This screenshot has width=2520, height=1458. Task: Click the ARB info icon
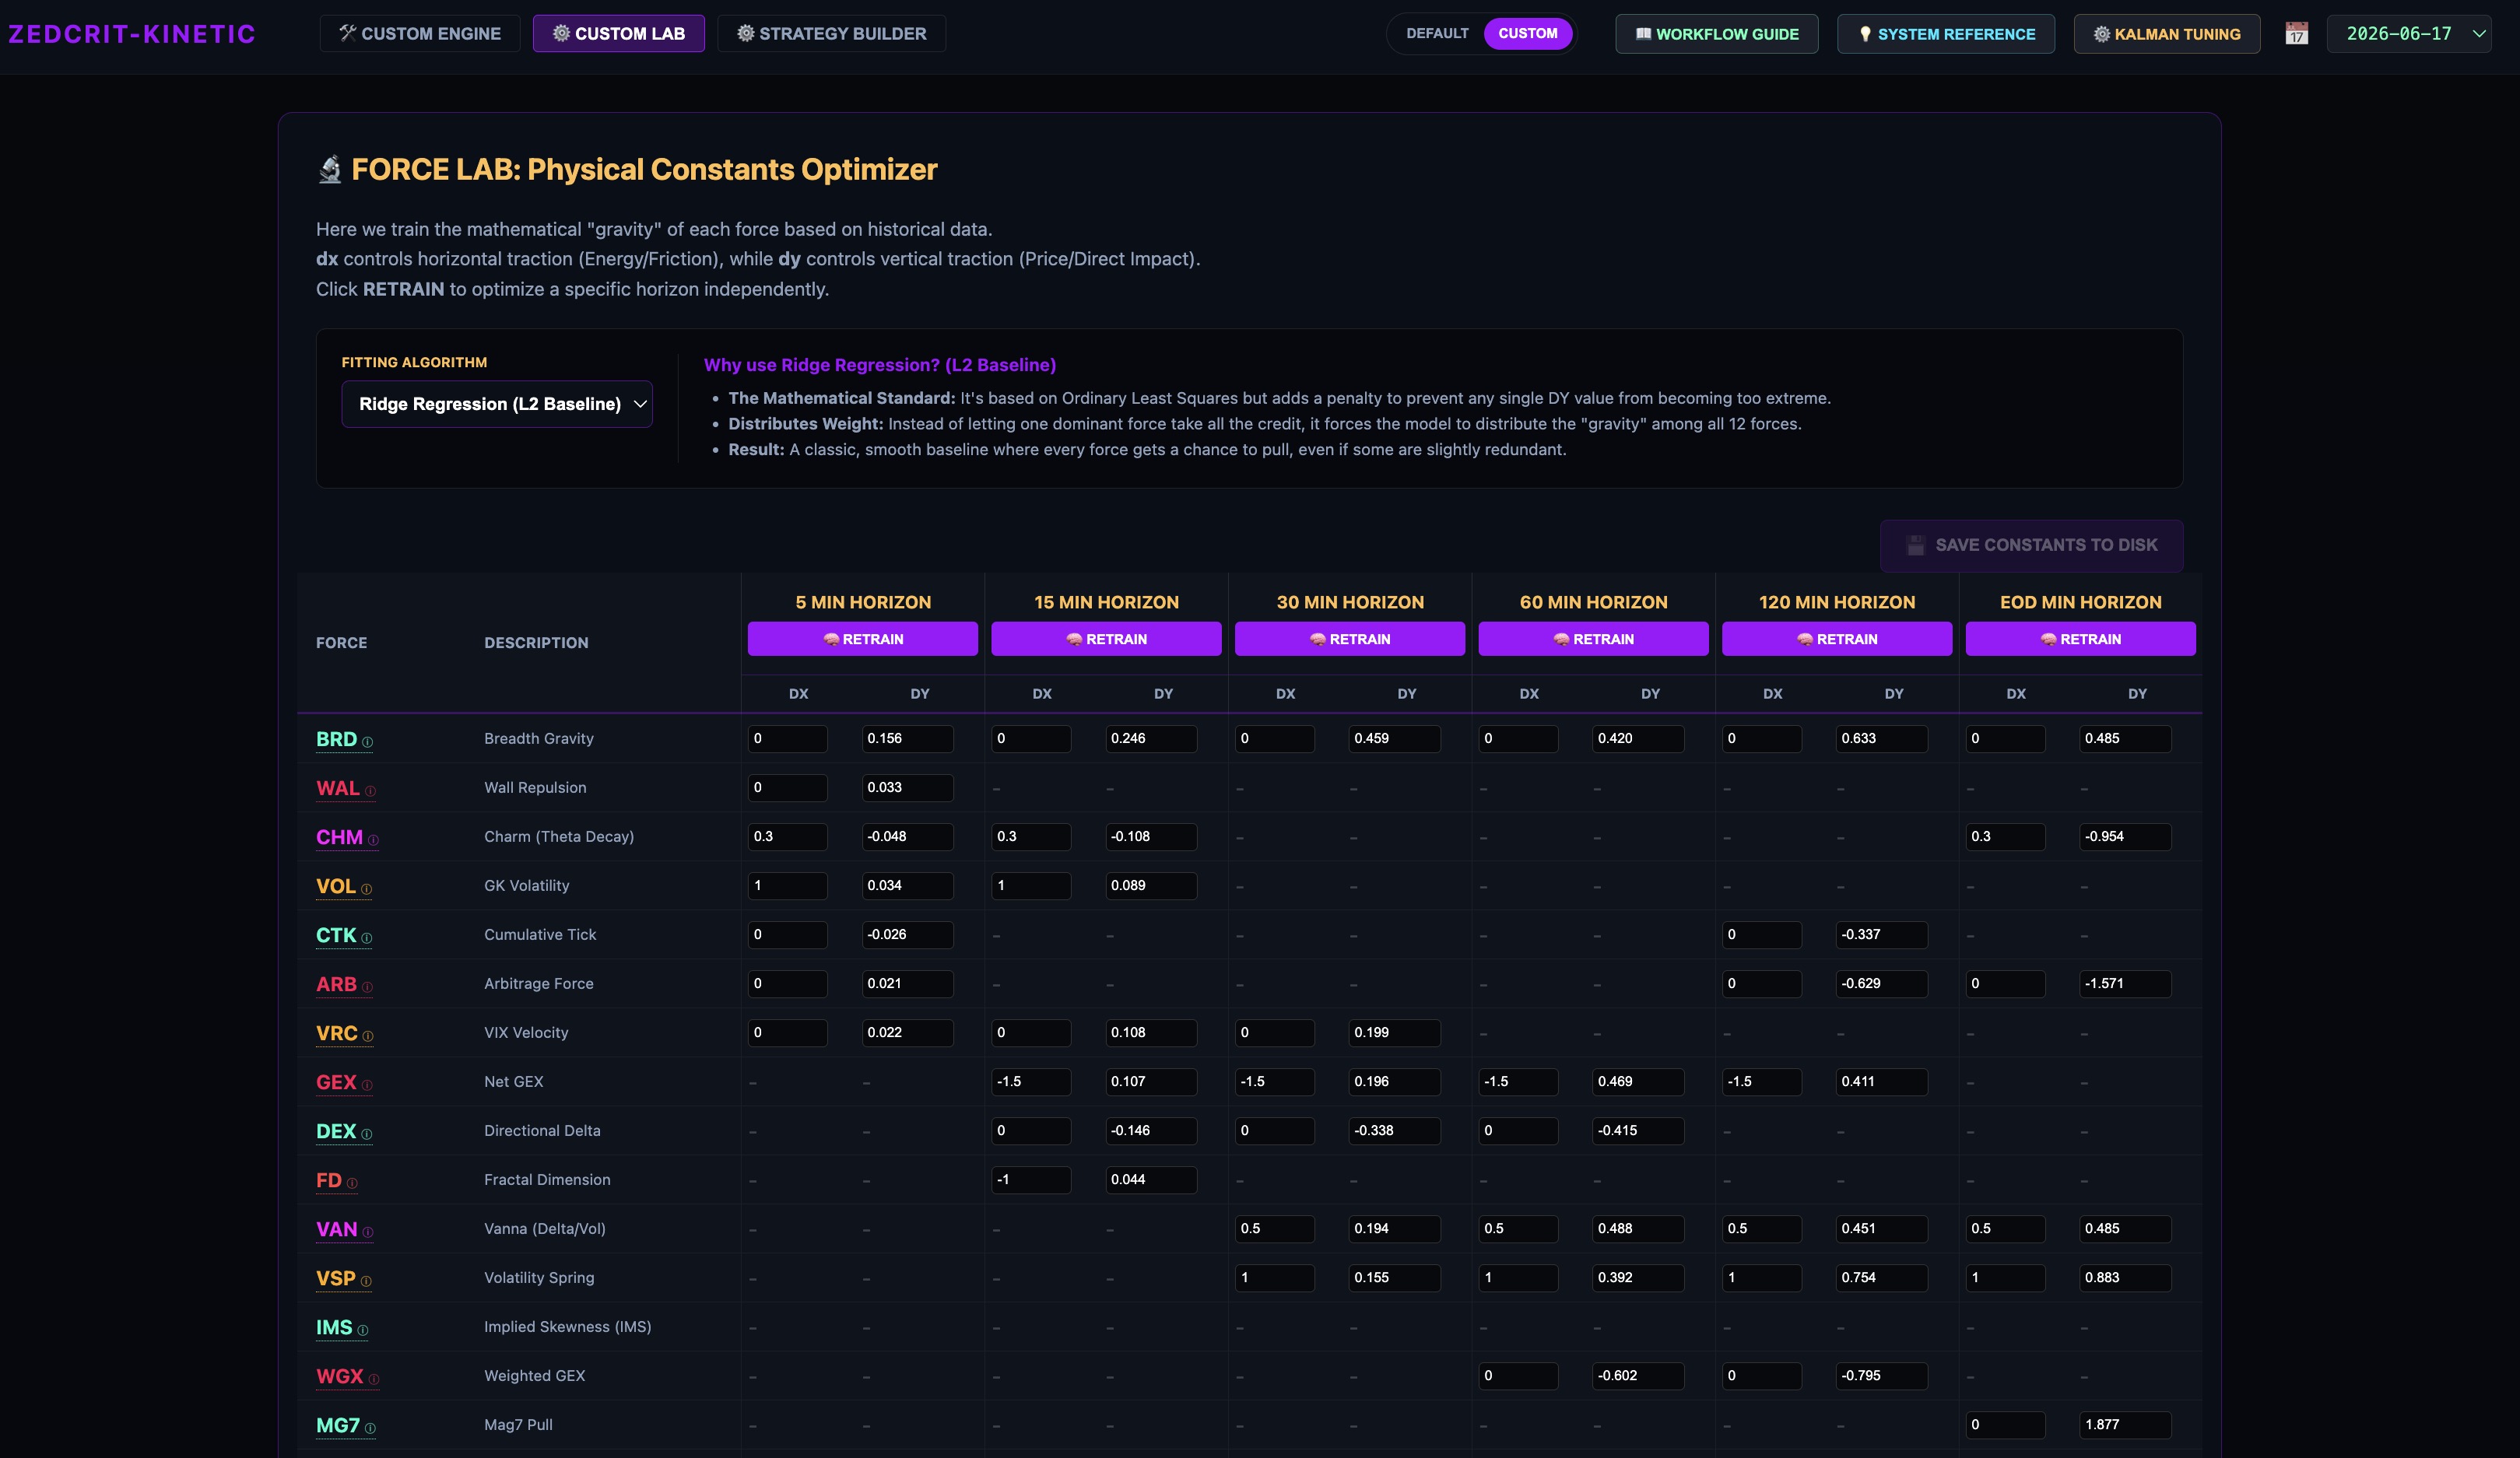[x=367, y=987]
